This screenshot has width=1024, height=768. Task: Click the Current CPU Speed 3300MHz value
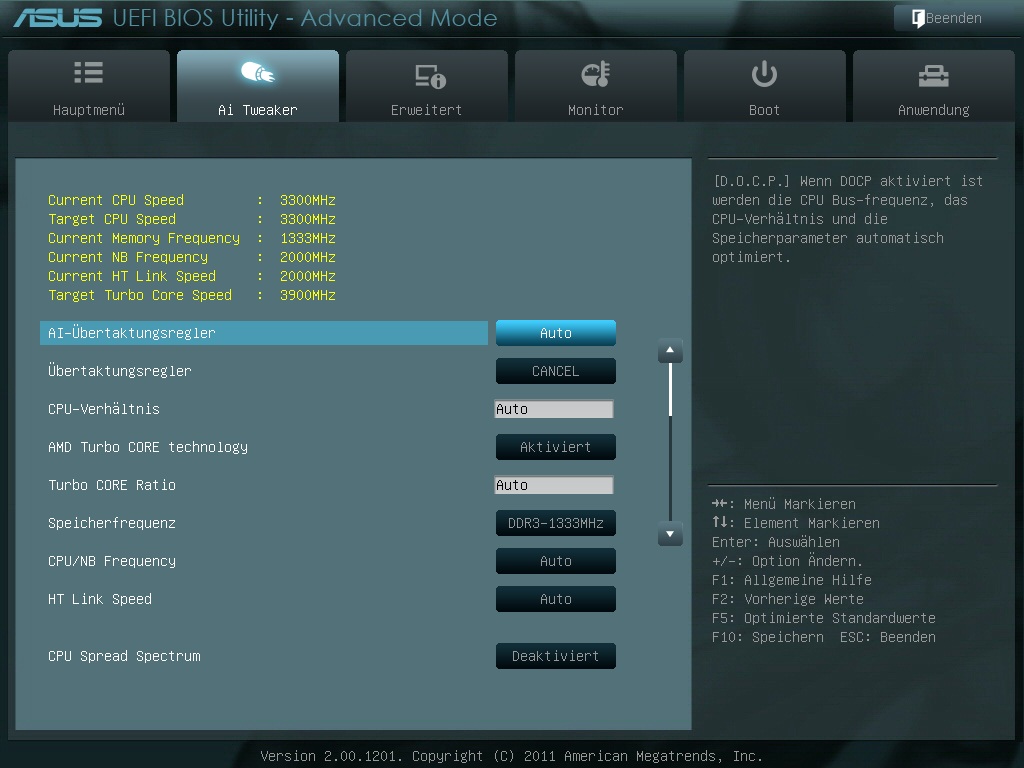(308, 200)
